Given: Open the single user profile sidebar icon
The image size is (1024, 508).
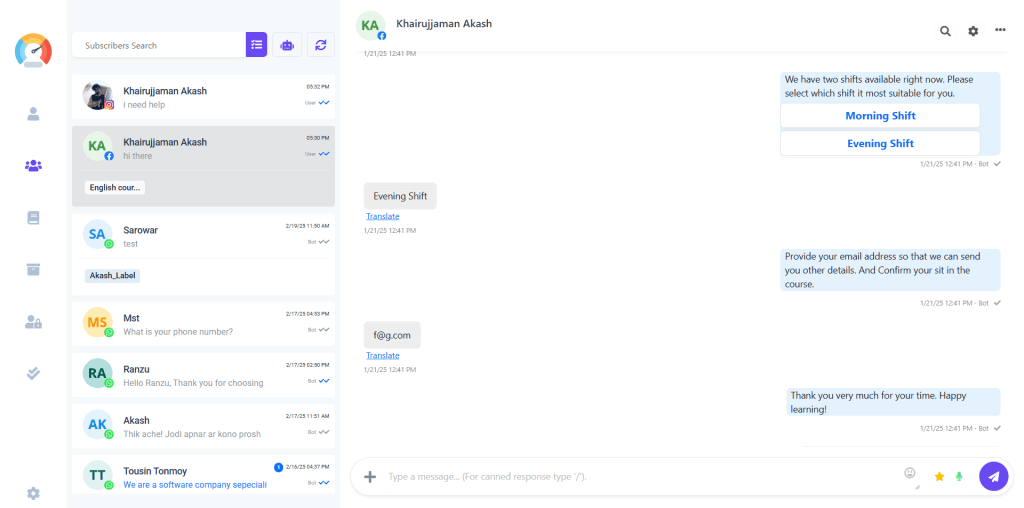Looking at the screenshot, I should (33, 114).
